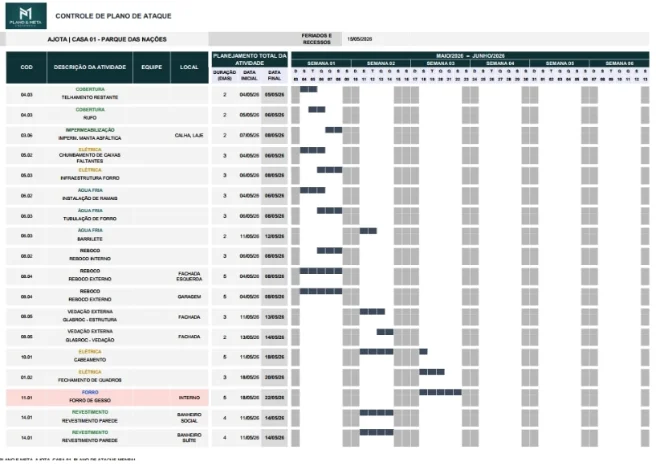Click the IMPERMEABILIZAÇÃO category label
The image size is (656, 470).
point(90,130)
